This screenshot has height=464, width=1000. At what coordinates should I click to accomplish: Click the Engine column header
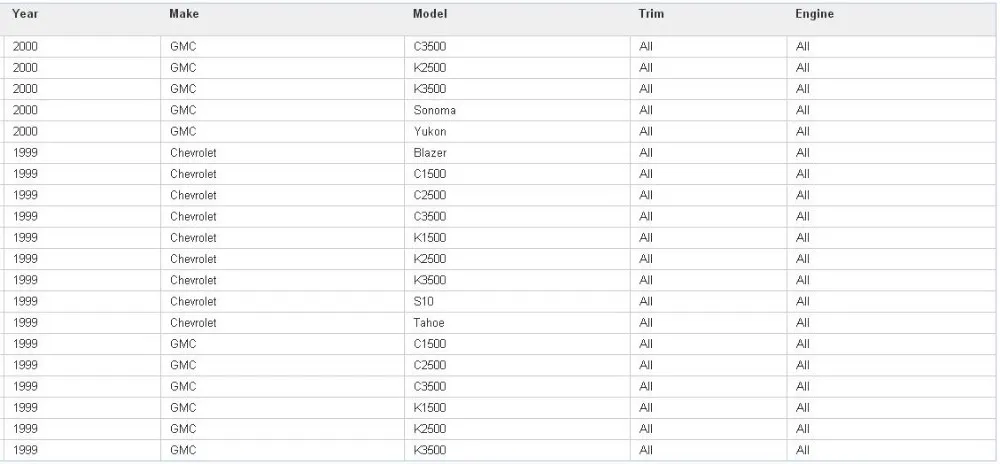[x=814, y=14]
